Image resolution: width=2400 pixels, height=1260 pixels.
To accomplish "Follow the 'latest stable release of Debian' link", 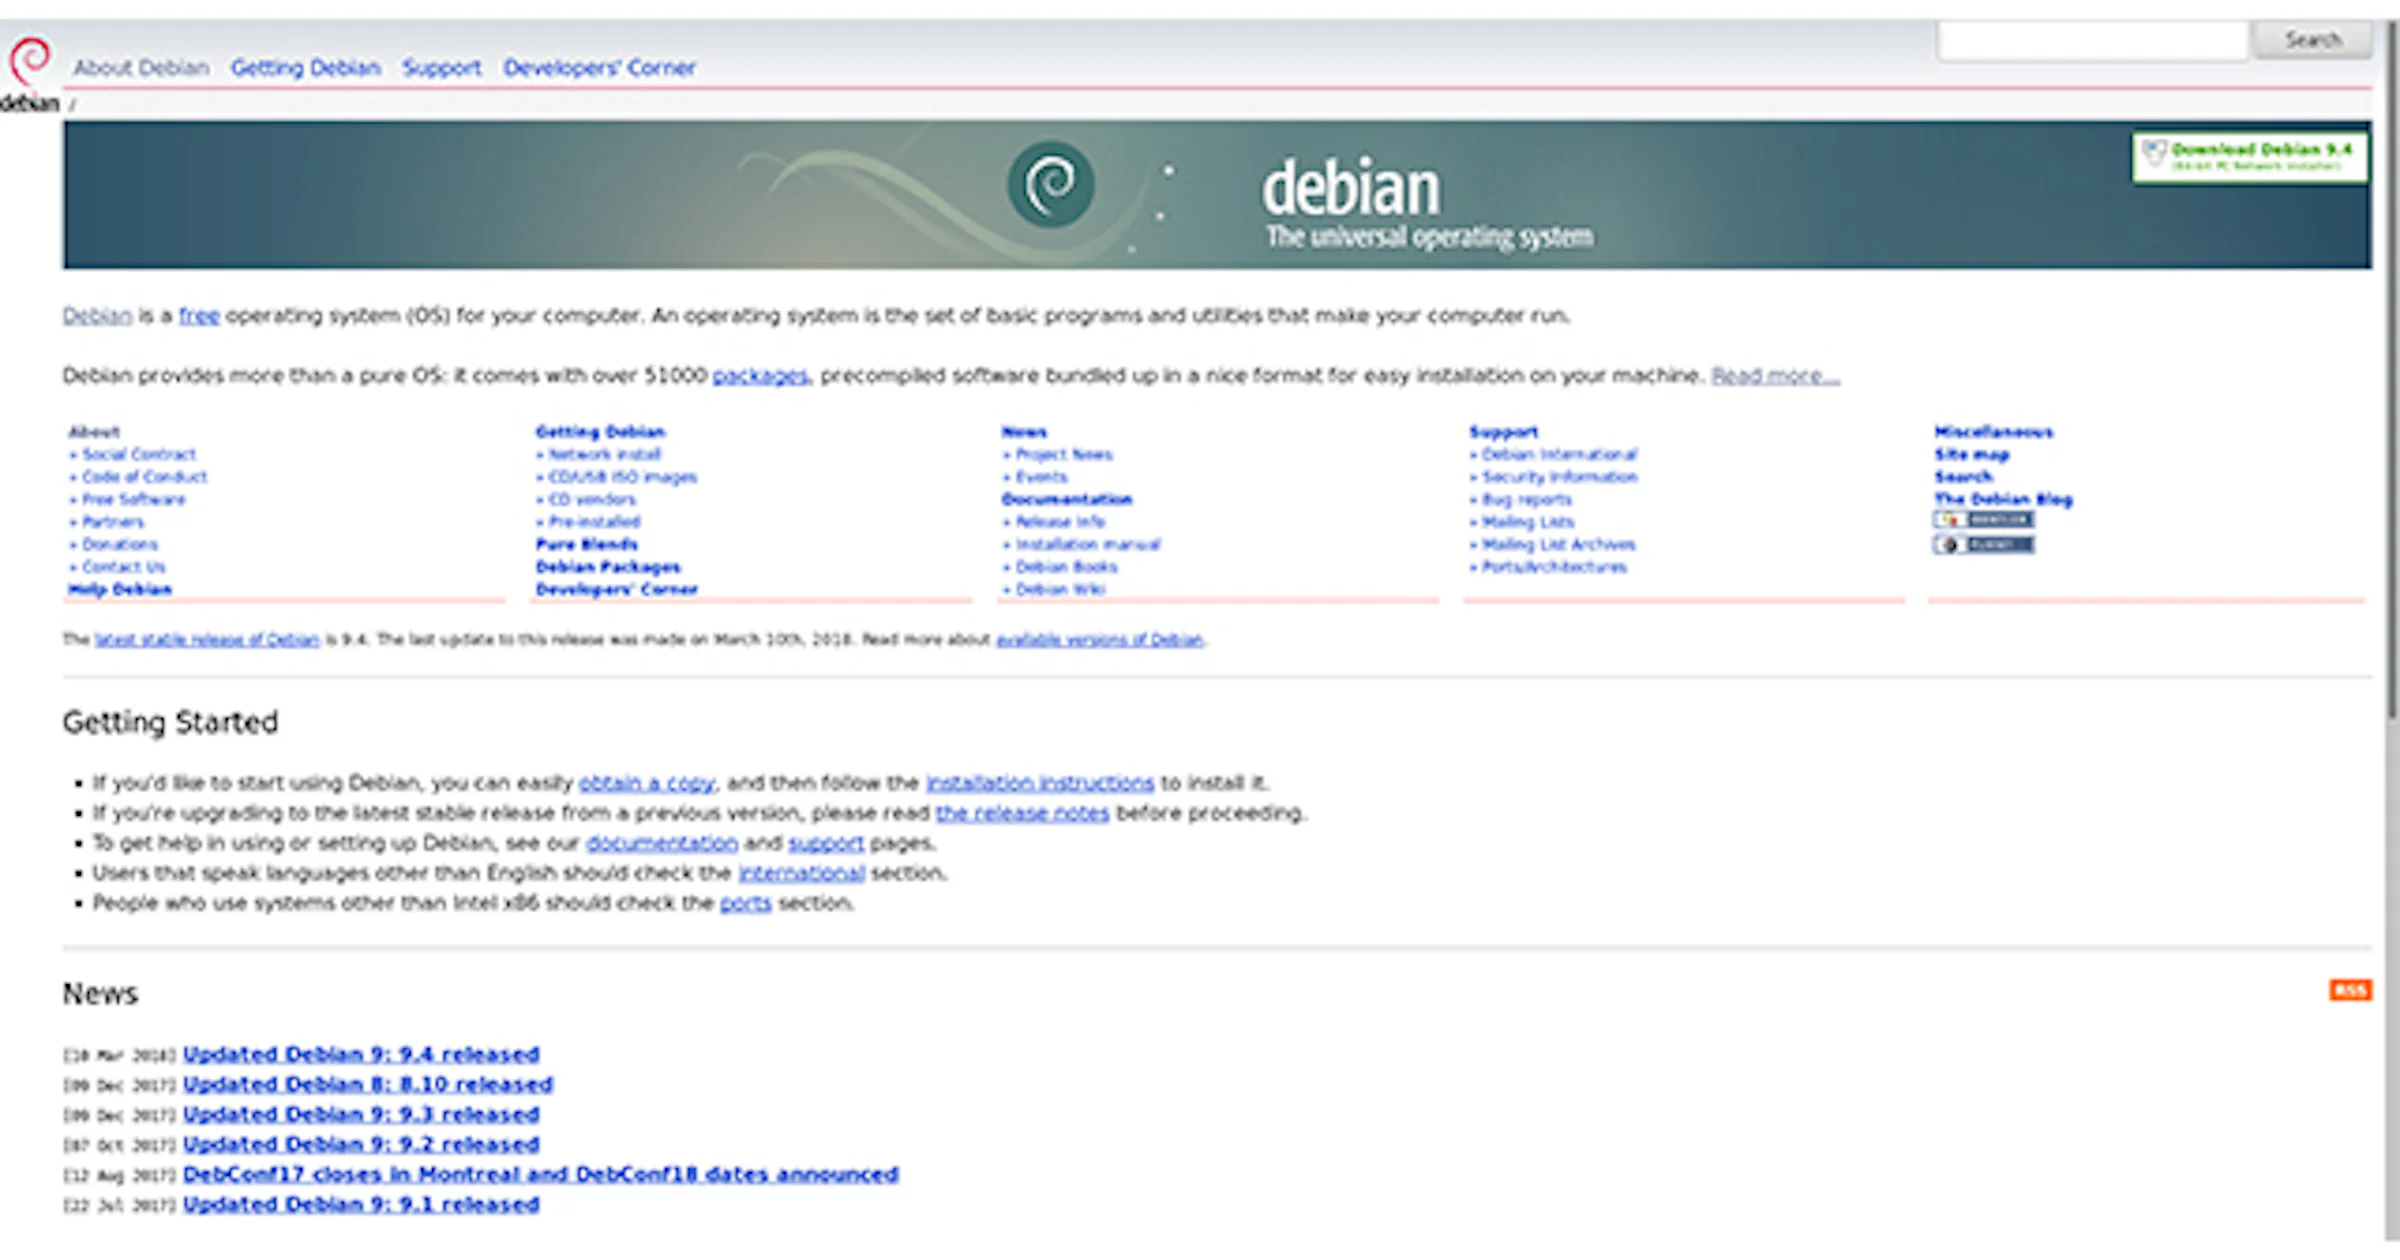I will tap(207, 640).
